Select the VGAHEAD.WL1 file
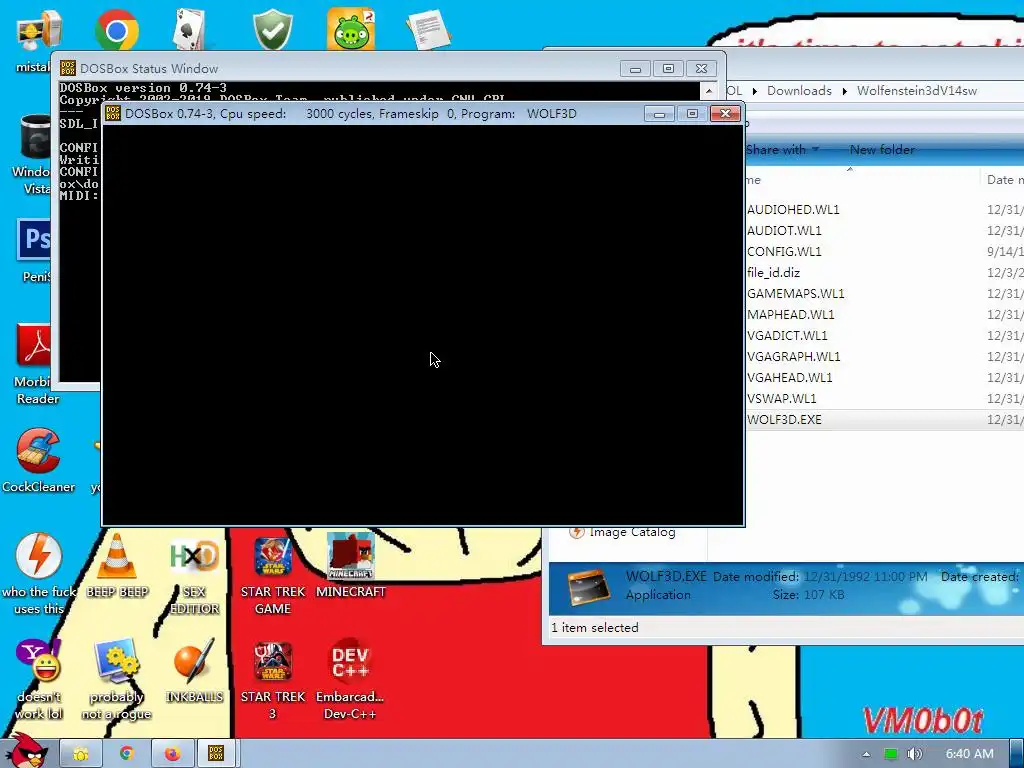The width and height of the screenshot is (1024, 768). (790, 377)
